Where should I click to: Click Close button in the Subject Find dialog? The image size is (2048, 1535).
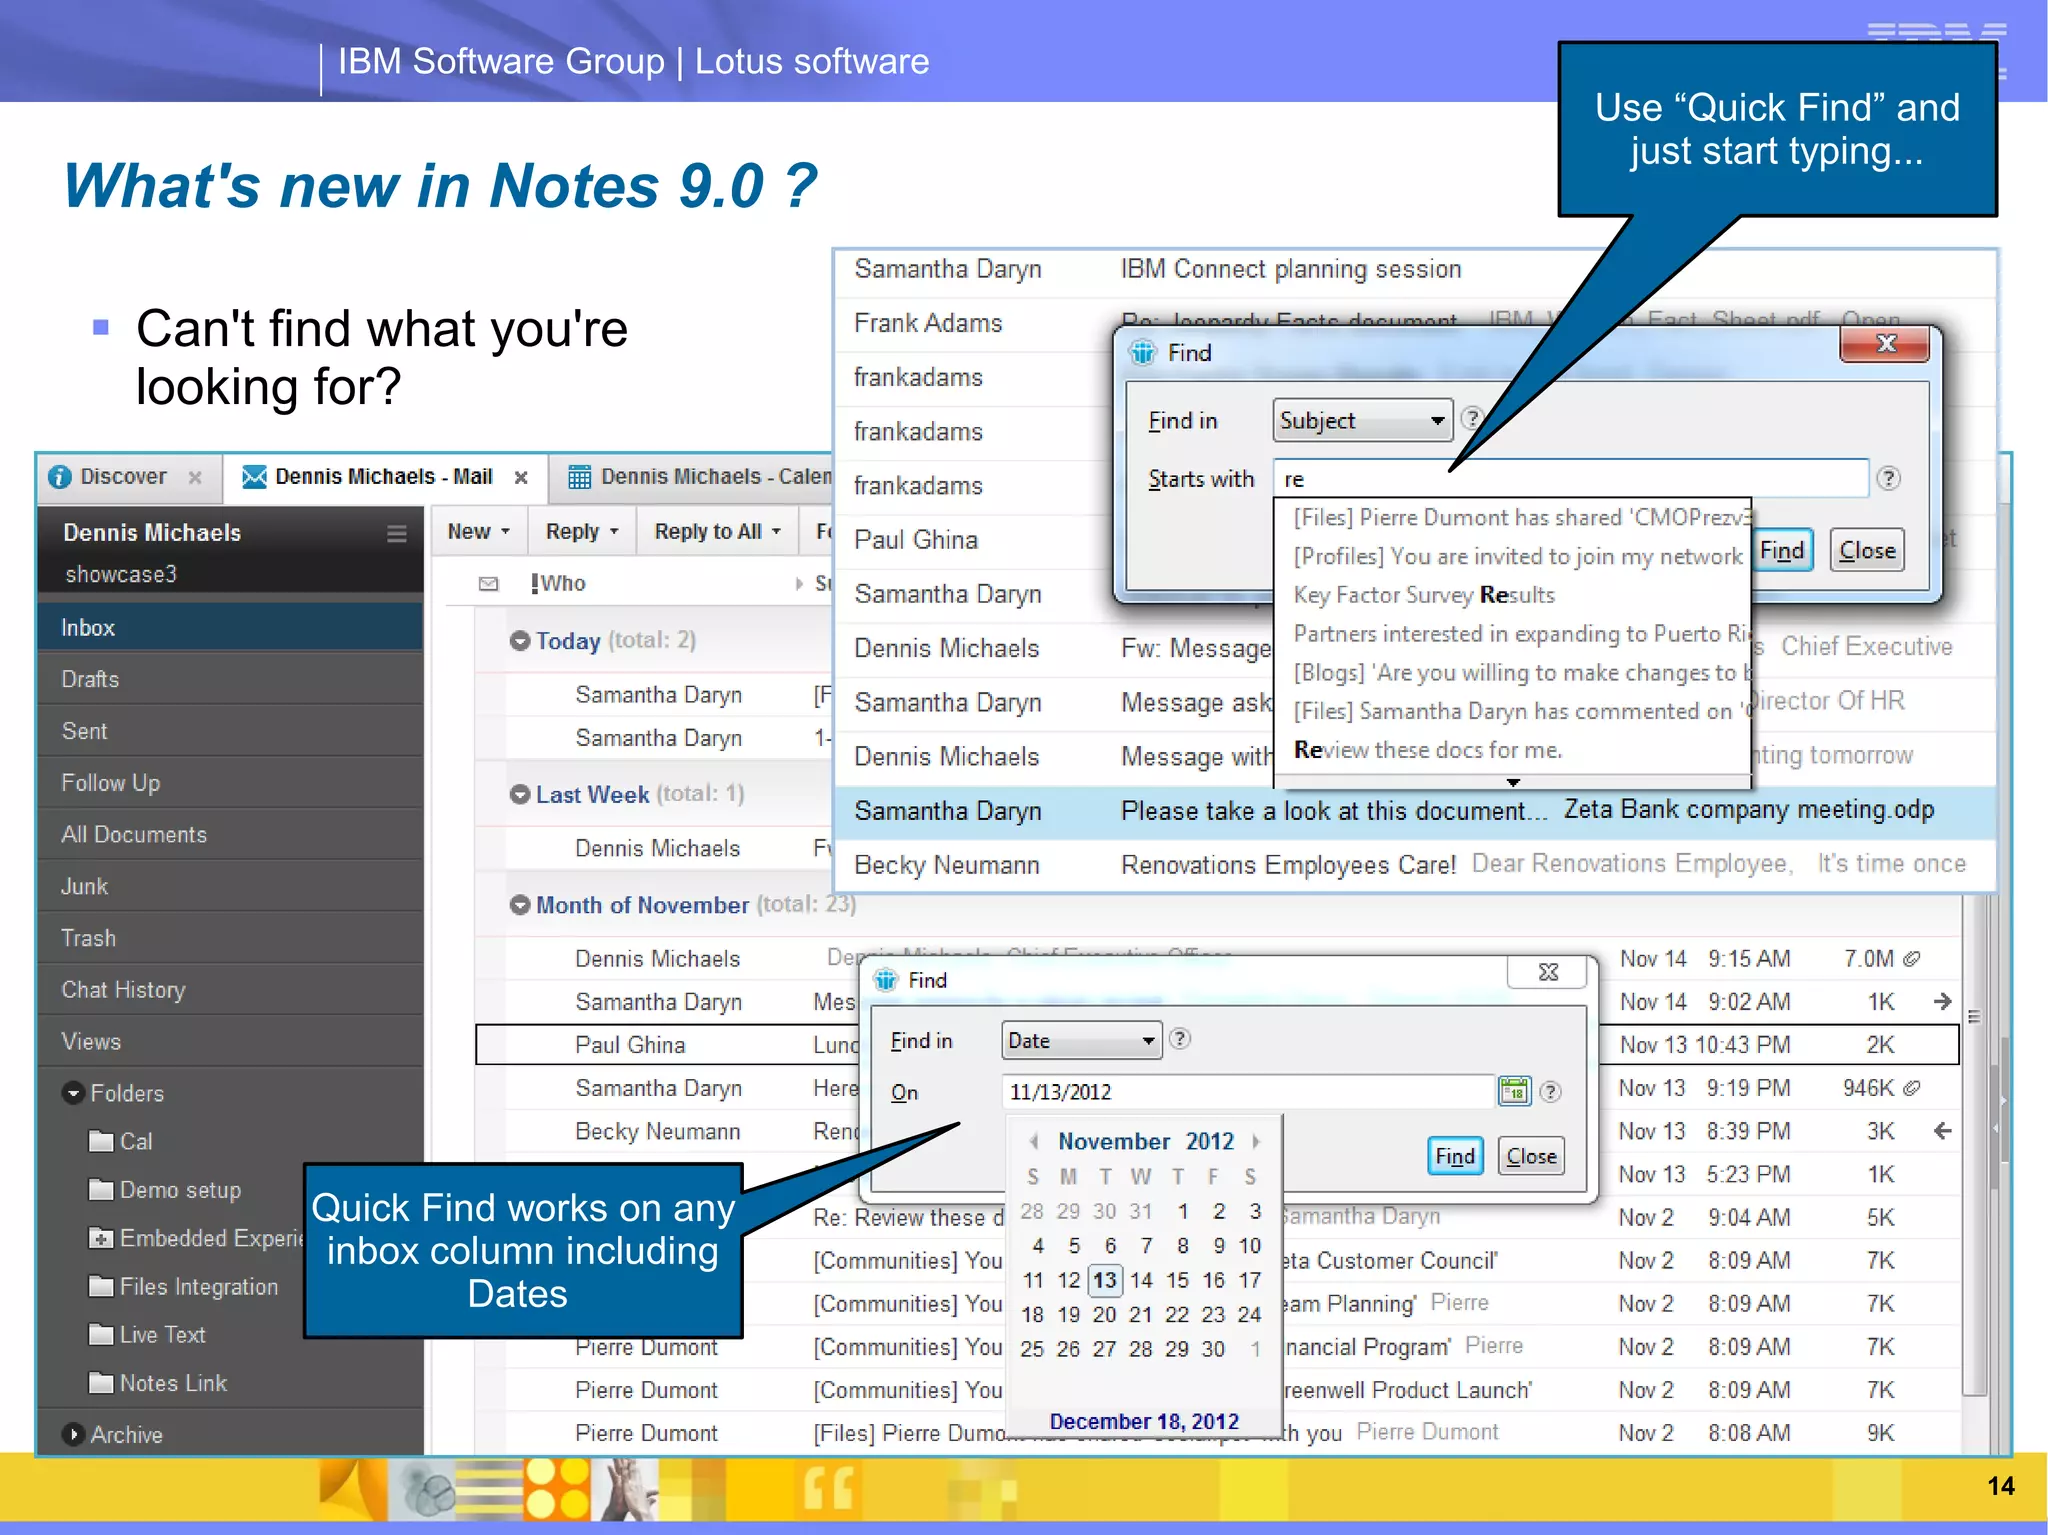click(1867, 550)
